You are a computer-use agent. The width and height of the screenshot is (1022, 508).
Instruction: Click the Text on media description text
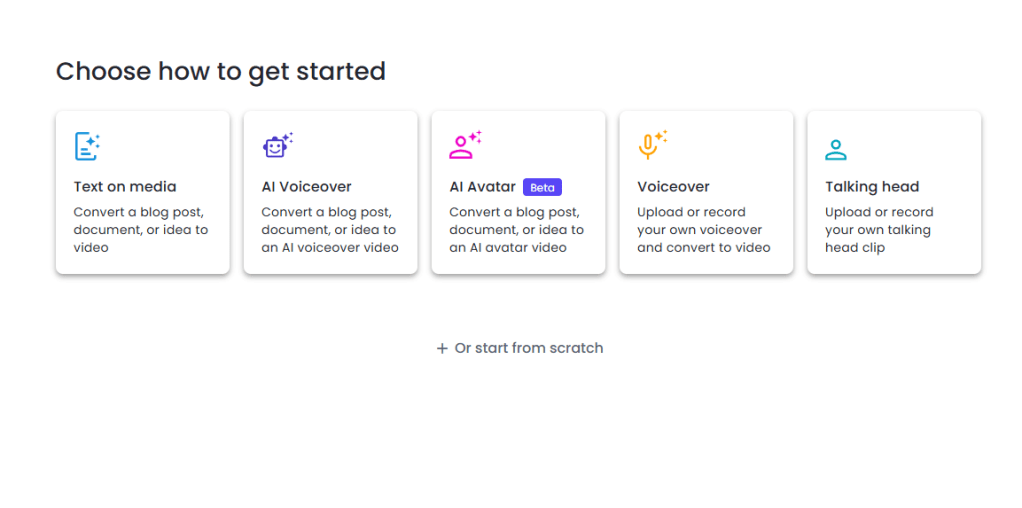(x=141, y=230)
